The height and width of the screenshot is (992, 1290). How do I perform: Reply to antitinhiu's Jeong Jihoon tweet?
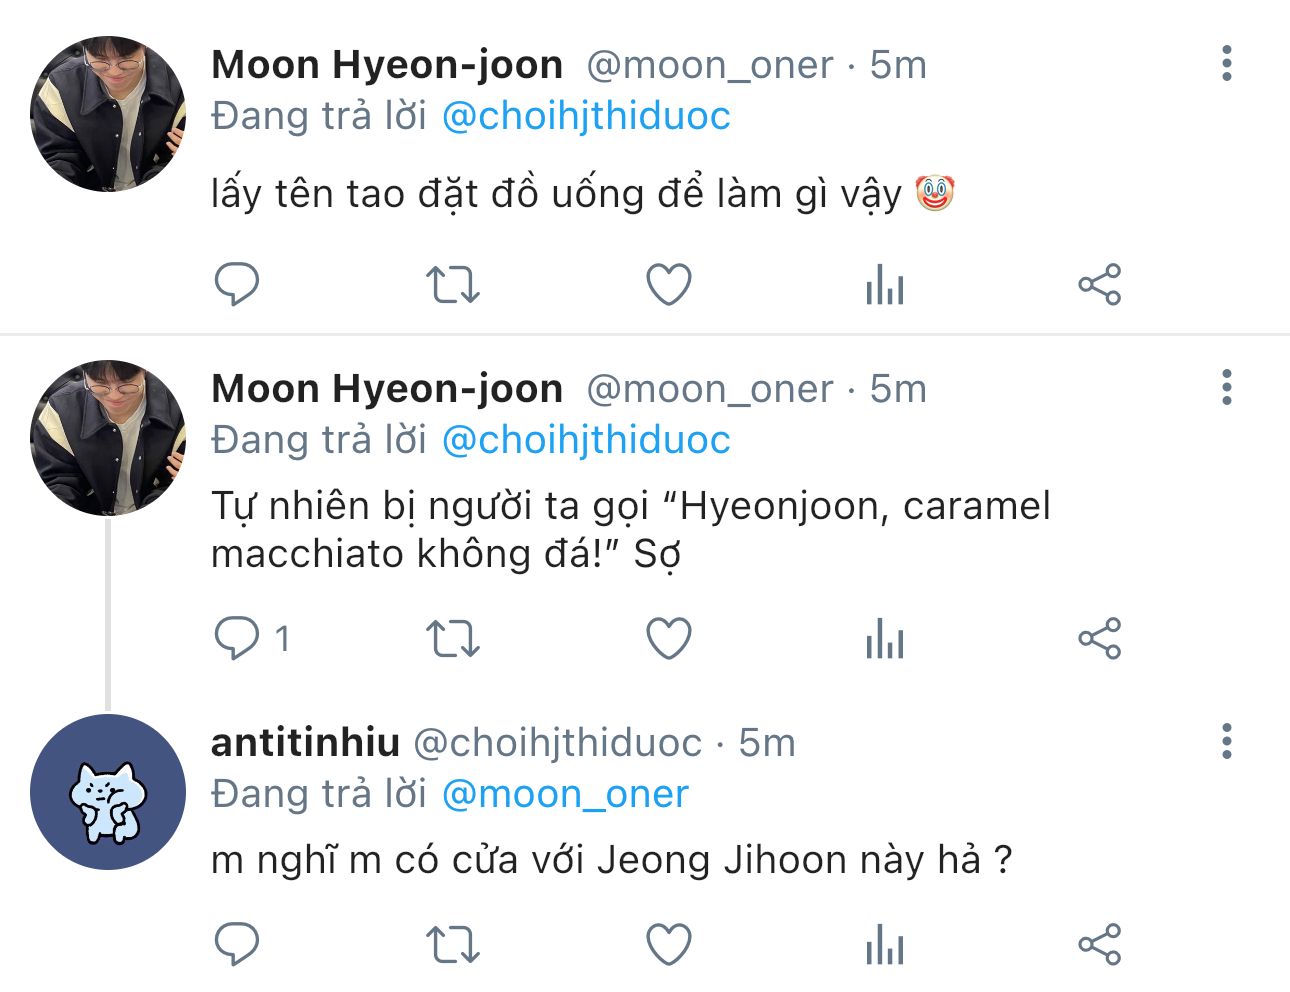(x=237, y=944)
